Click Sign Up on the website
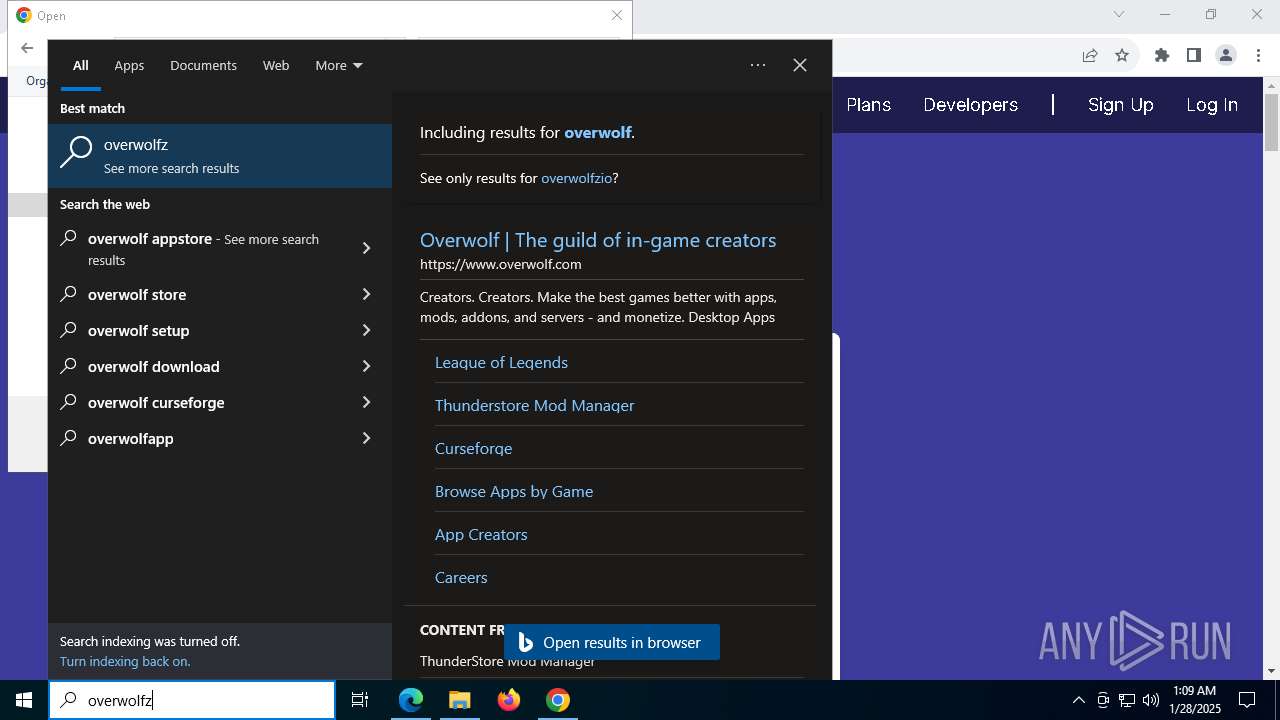This screenshot has width=1280, height=720. [1120, 105]
